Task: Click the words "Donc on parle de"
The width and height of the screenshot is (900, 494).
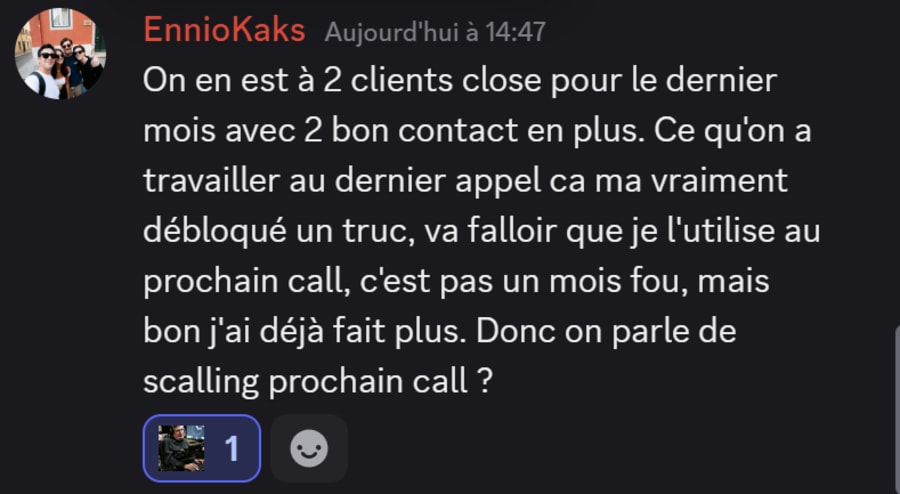Action: [x=606, y=333]
